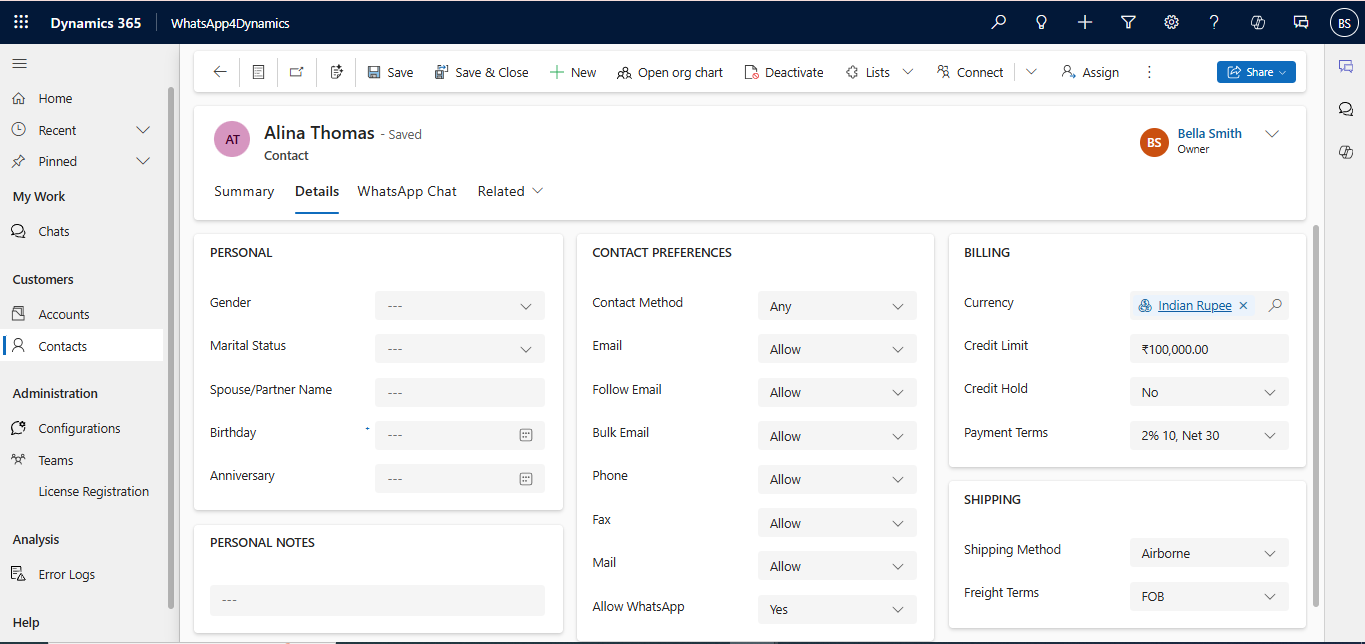
Task: Toggle the hamburger navigation menu
Action: pos(19,63)
